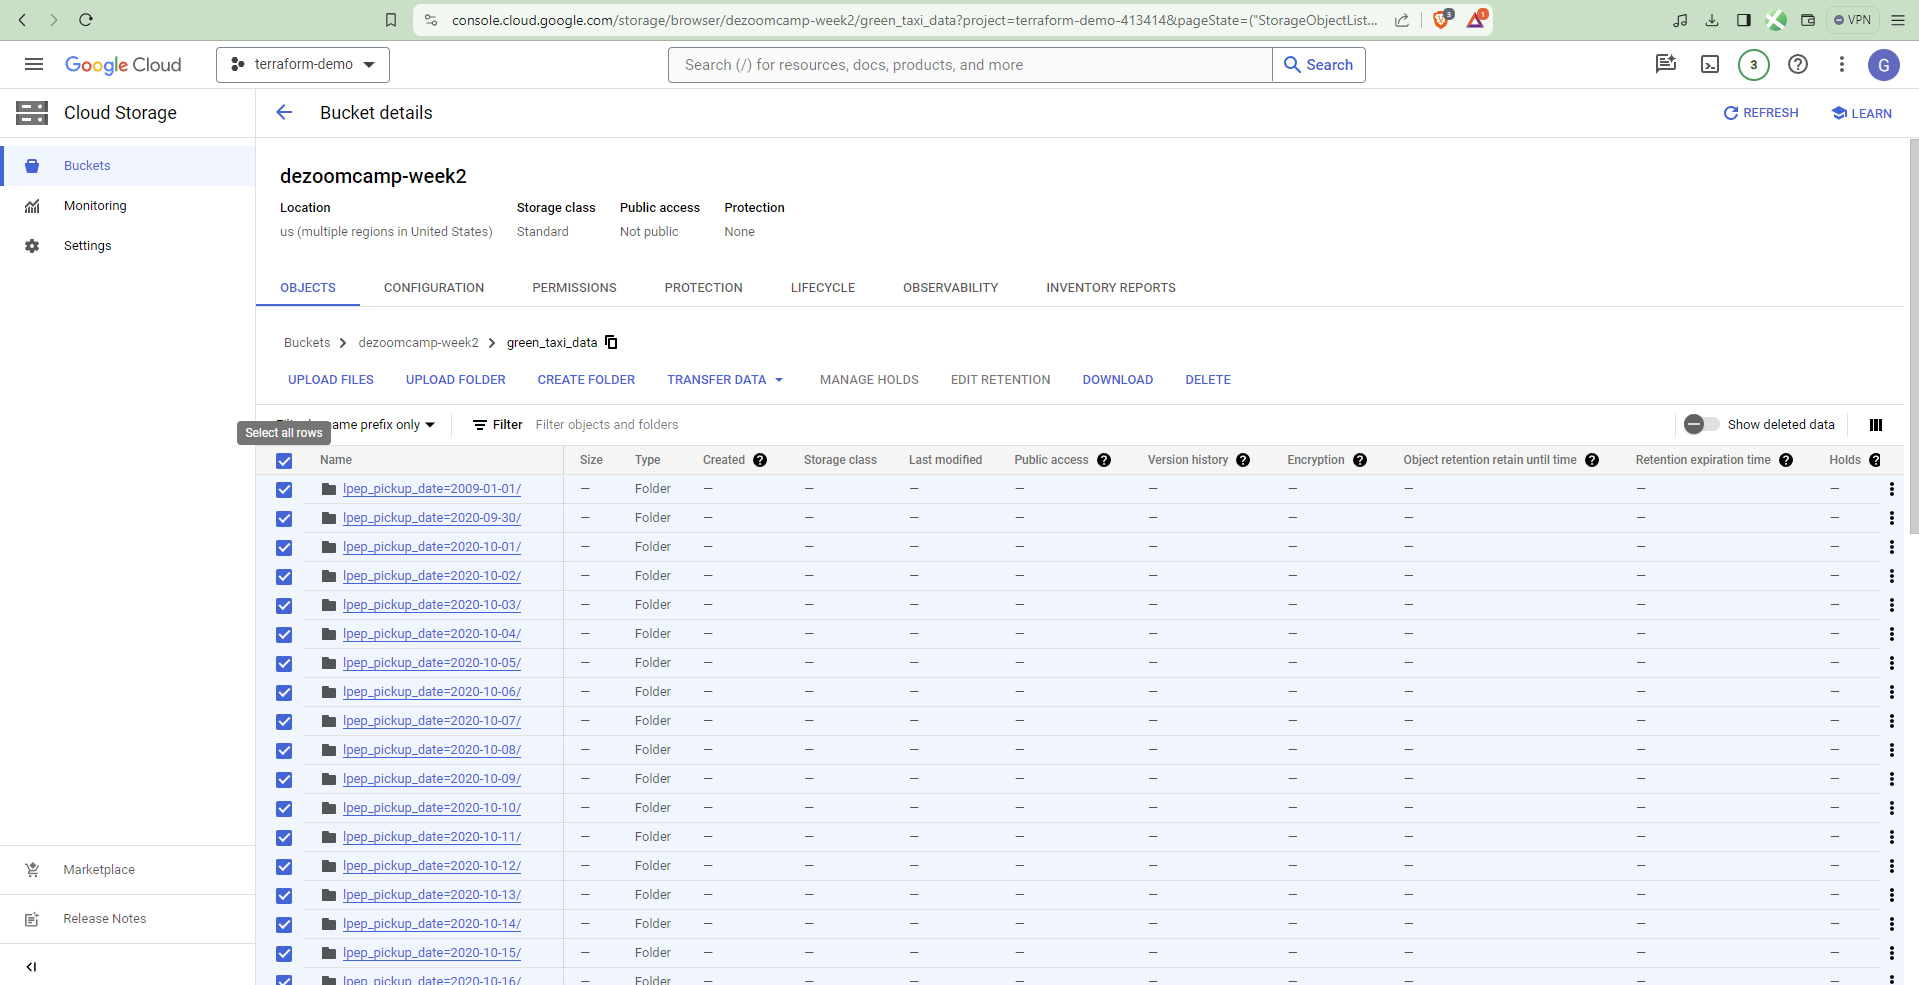Show help for Retention expiration time column
Viewport: 1919px width, 985px height.
click(1786, 460)
